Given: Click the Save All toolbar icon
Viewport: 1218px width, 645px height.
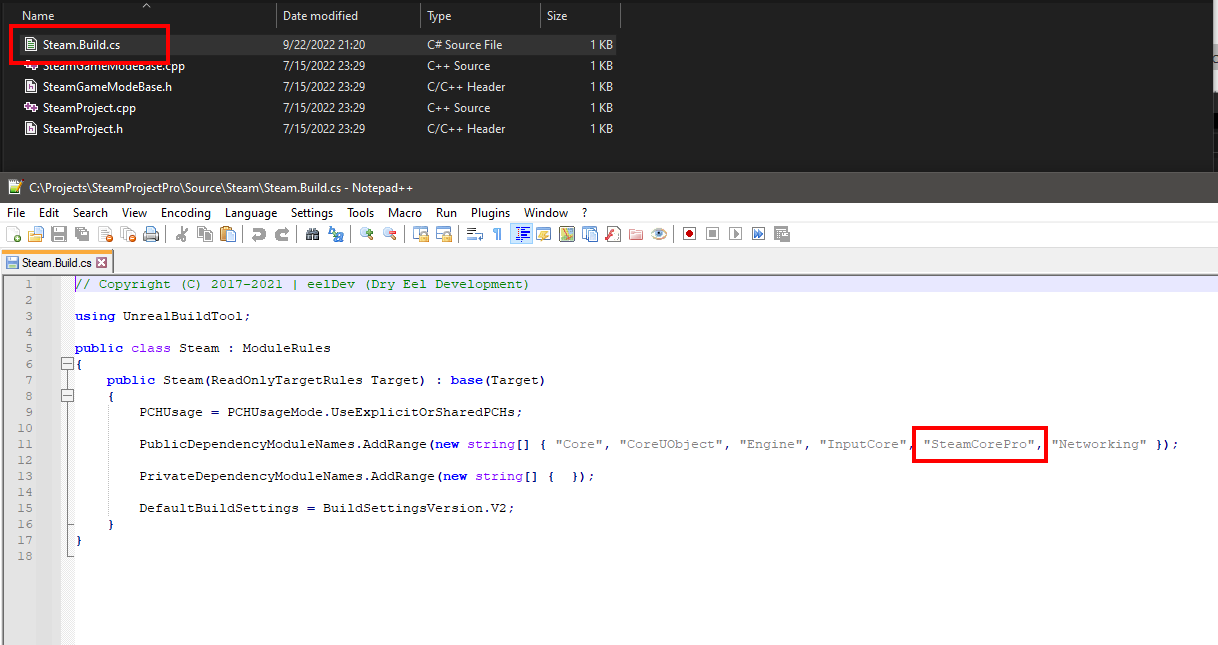Looking at the screenshot, I should pos(82,234).
